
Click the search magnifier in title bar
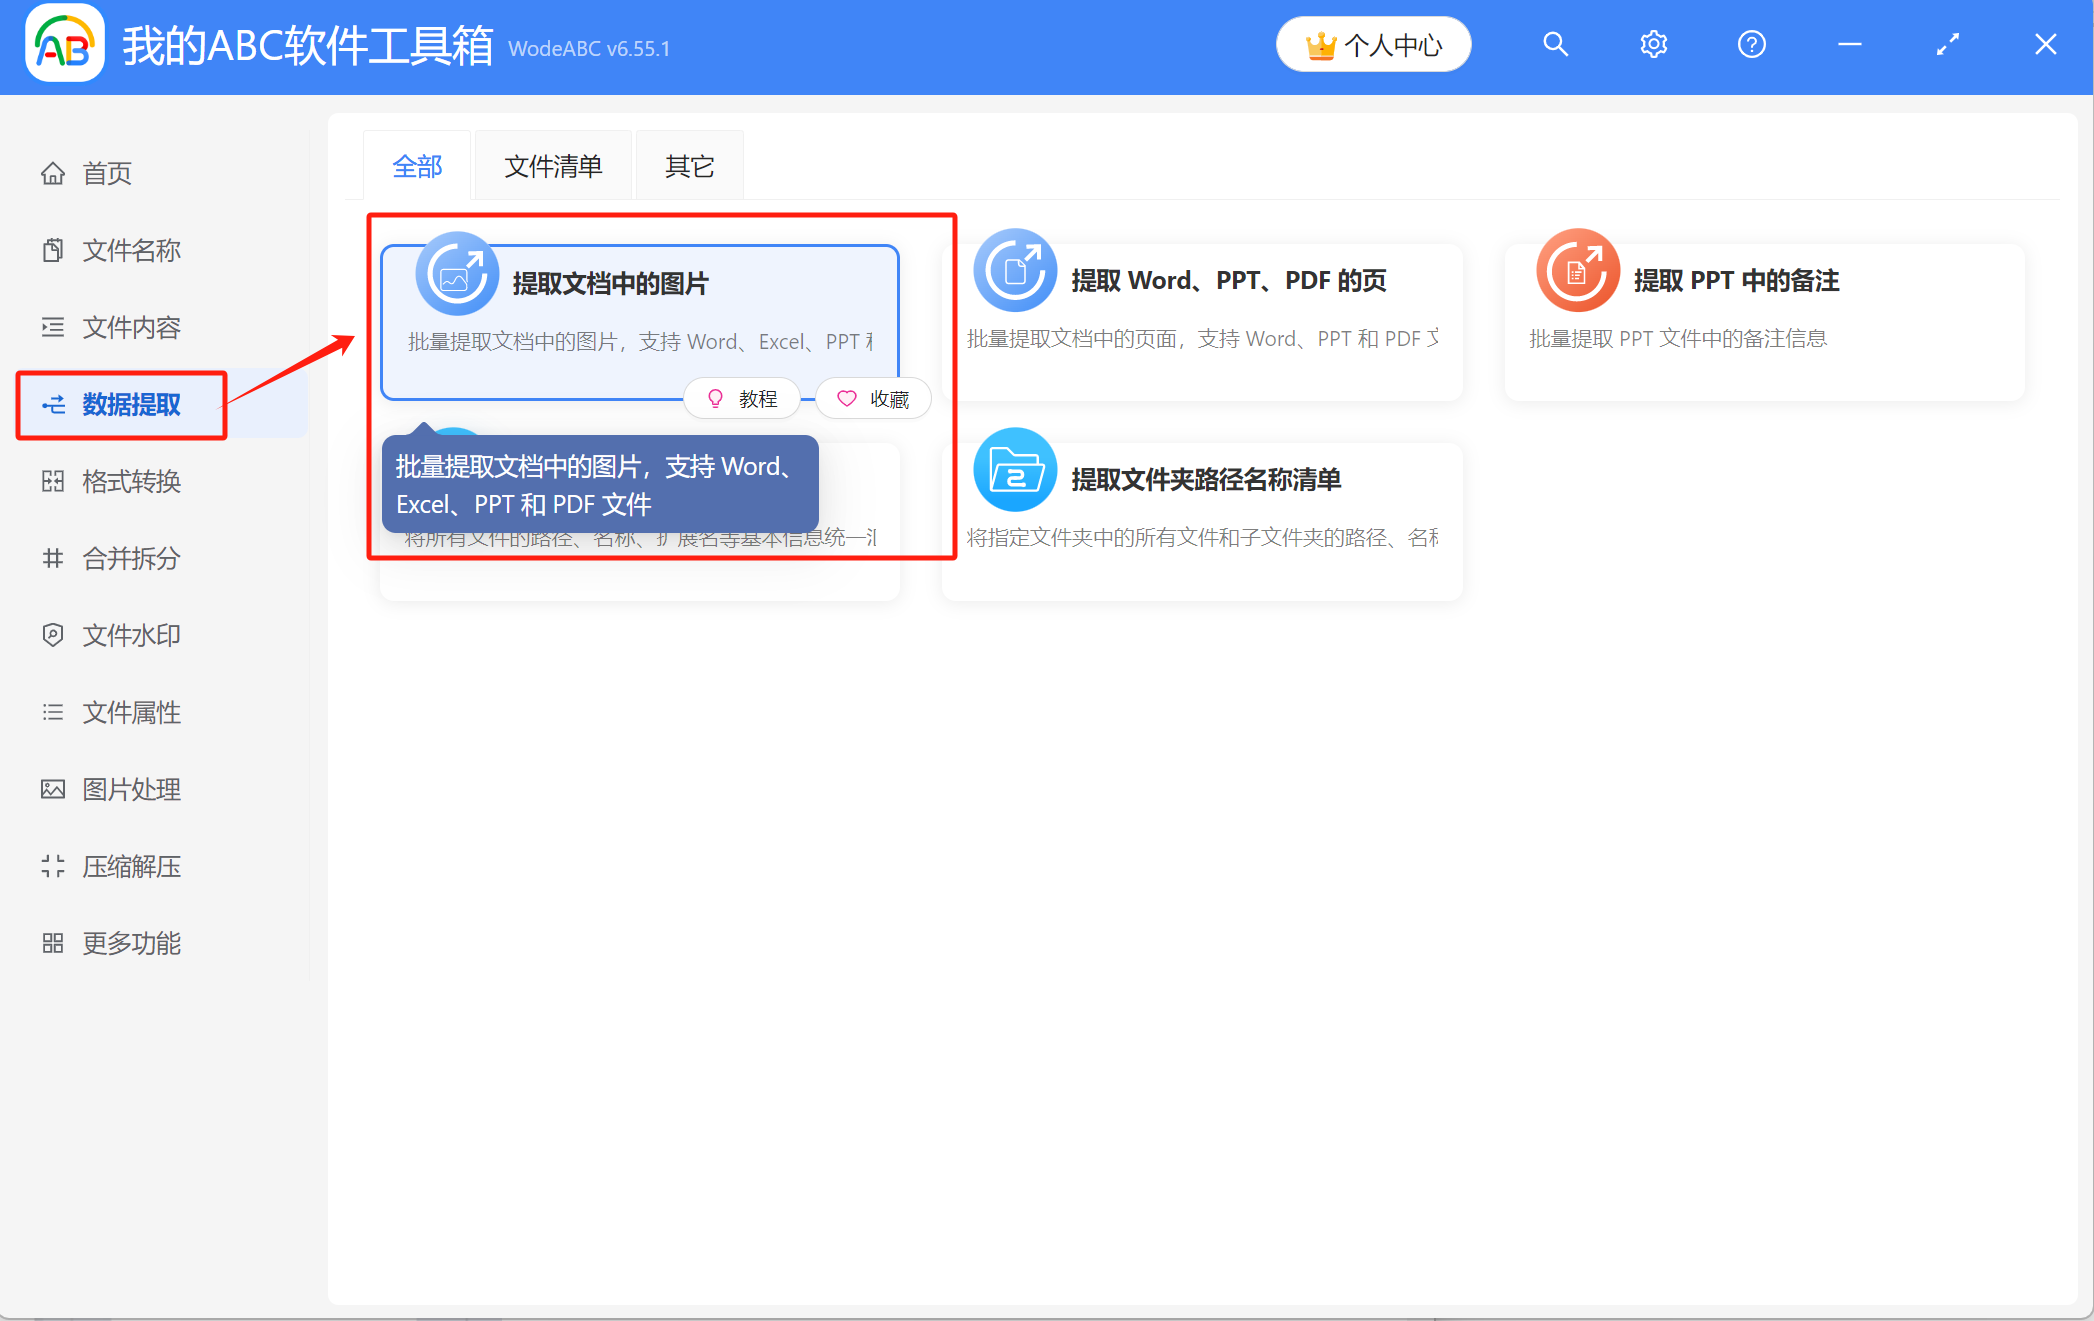(x=1556, y=44)
